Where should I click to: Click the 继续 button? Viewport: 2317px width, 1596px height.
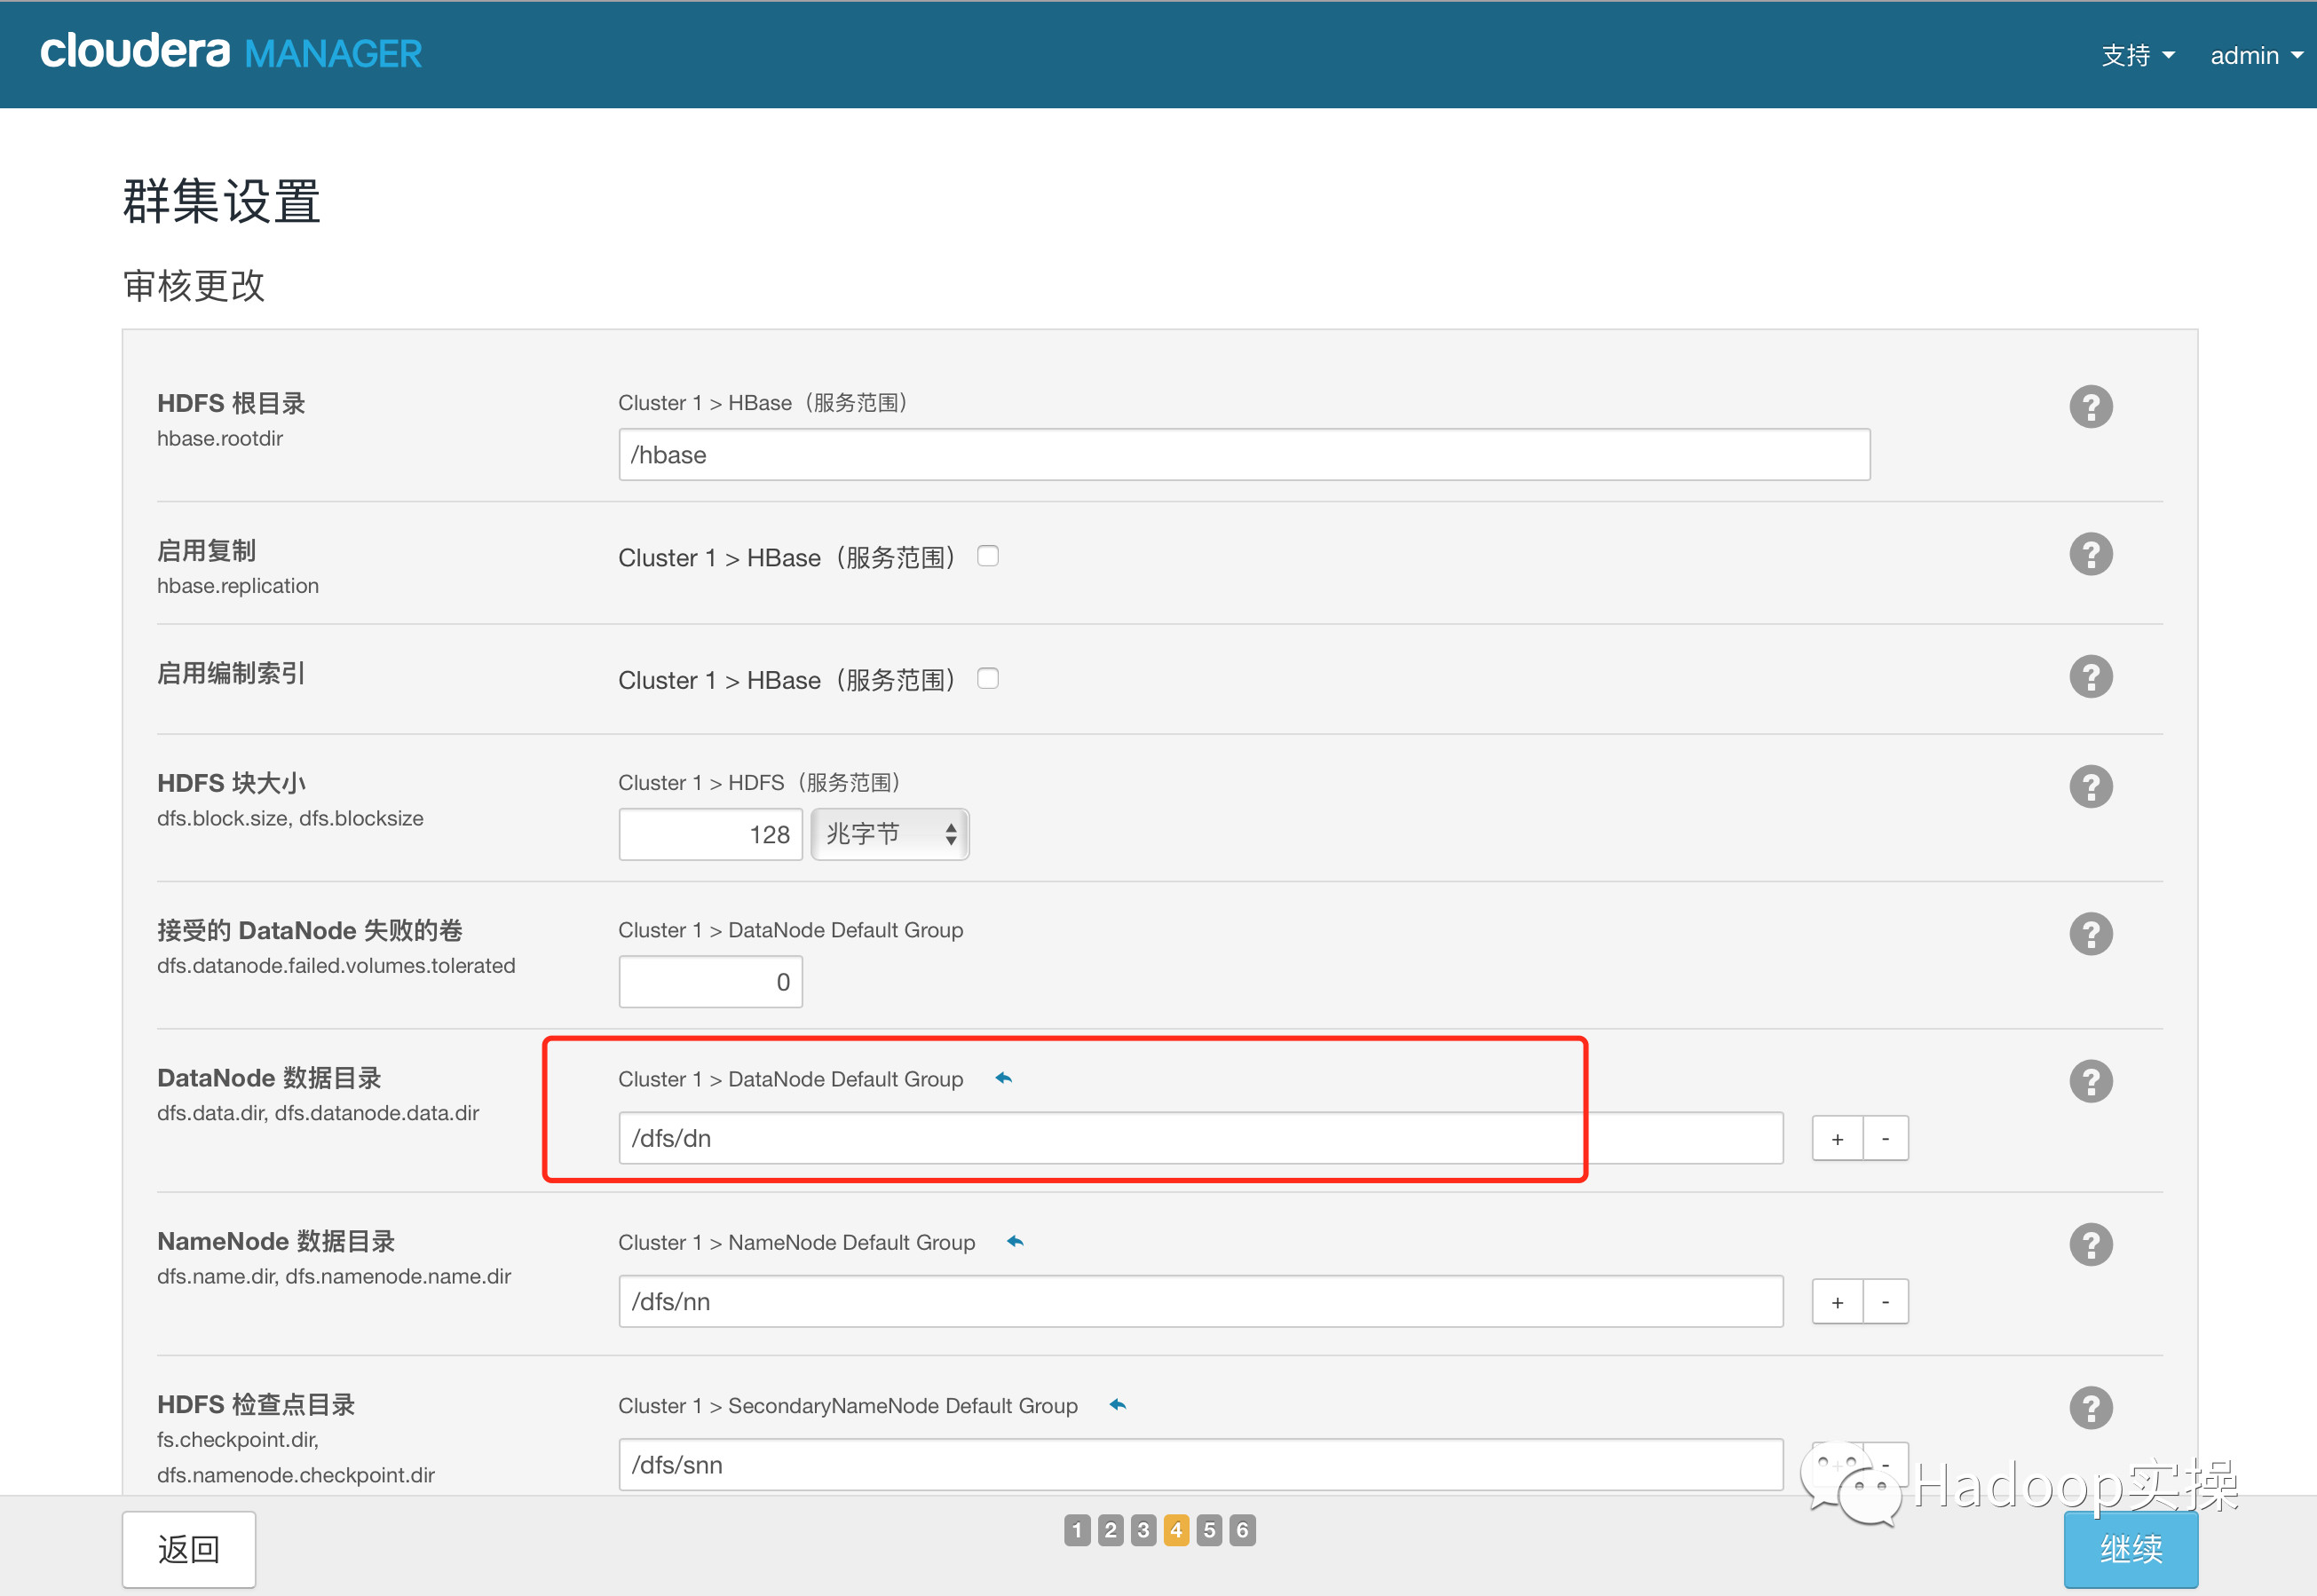point(2131,1550)
